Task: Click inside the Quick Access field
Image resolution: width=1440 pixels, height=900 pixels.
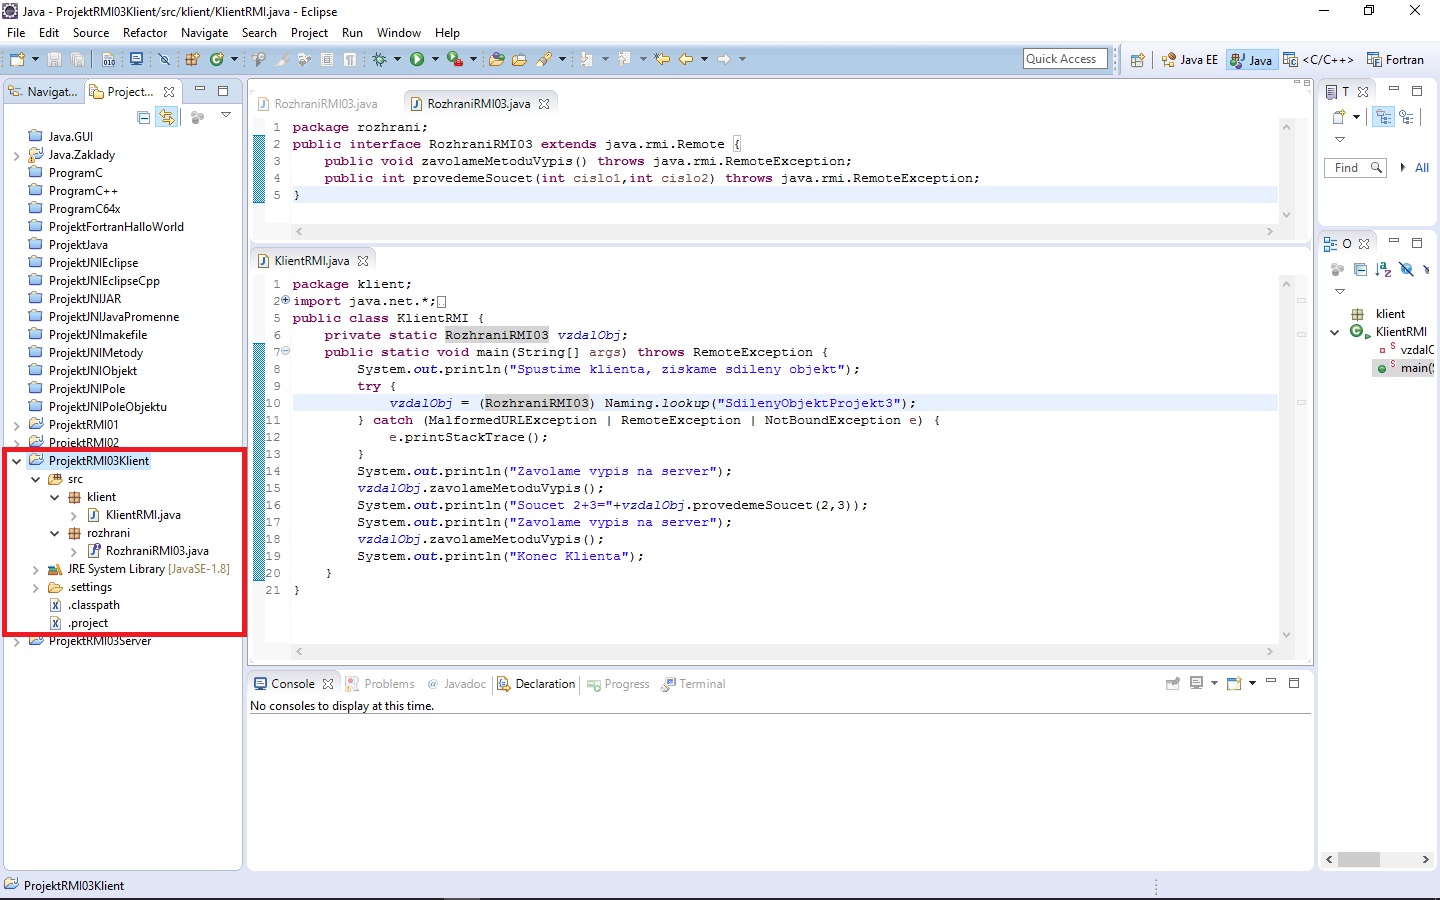Action: 1064,58
